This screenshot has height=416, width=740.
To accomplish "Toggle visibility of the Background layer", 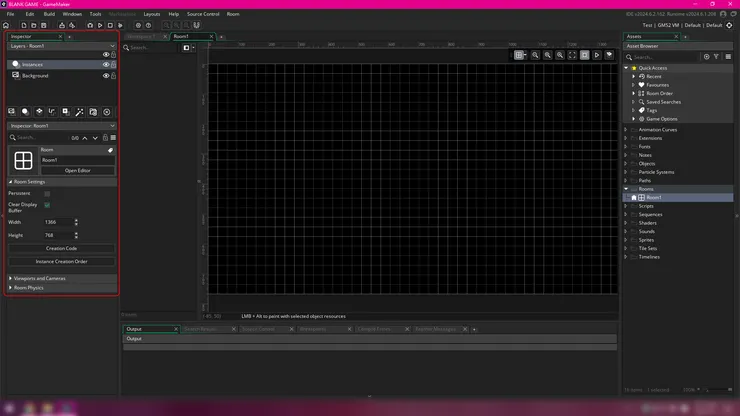I will 105,76.
